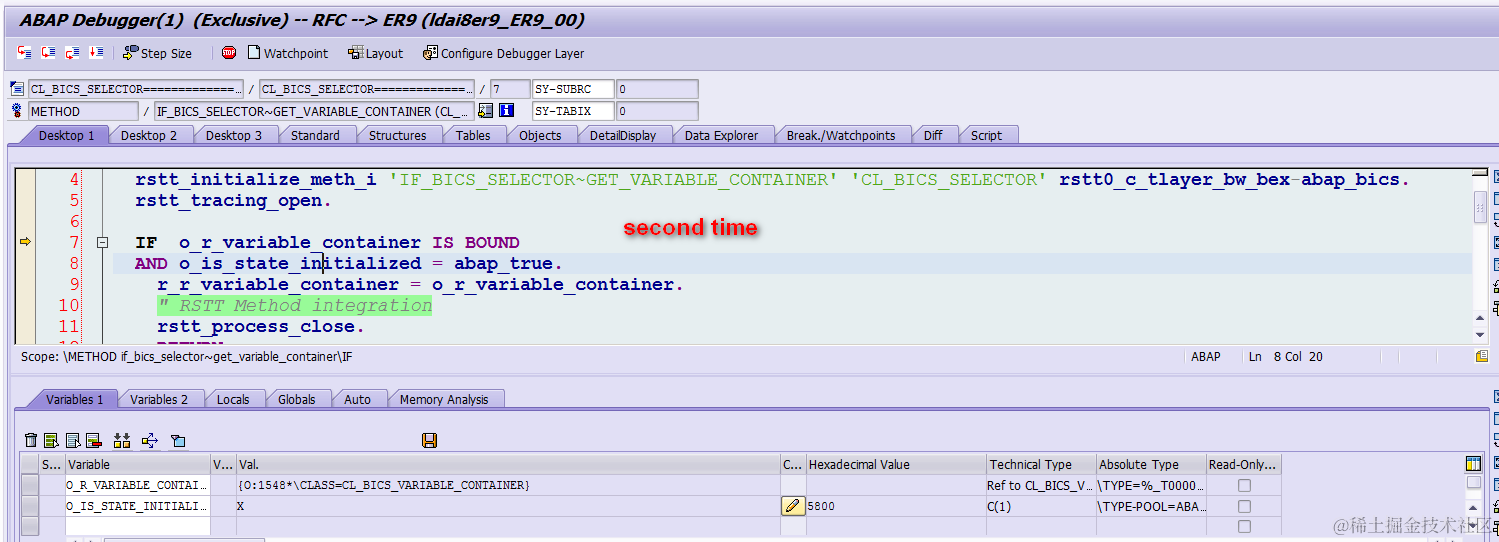Toggle Read-Only checkbox for O_R_VARIABLE_CONTAI row

point(1244,485)
